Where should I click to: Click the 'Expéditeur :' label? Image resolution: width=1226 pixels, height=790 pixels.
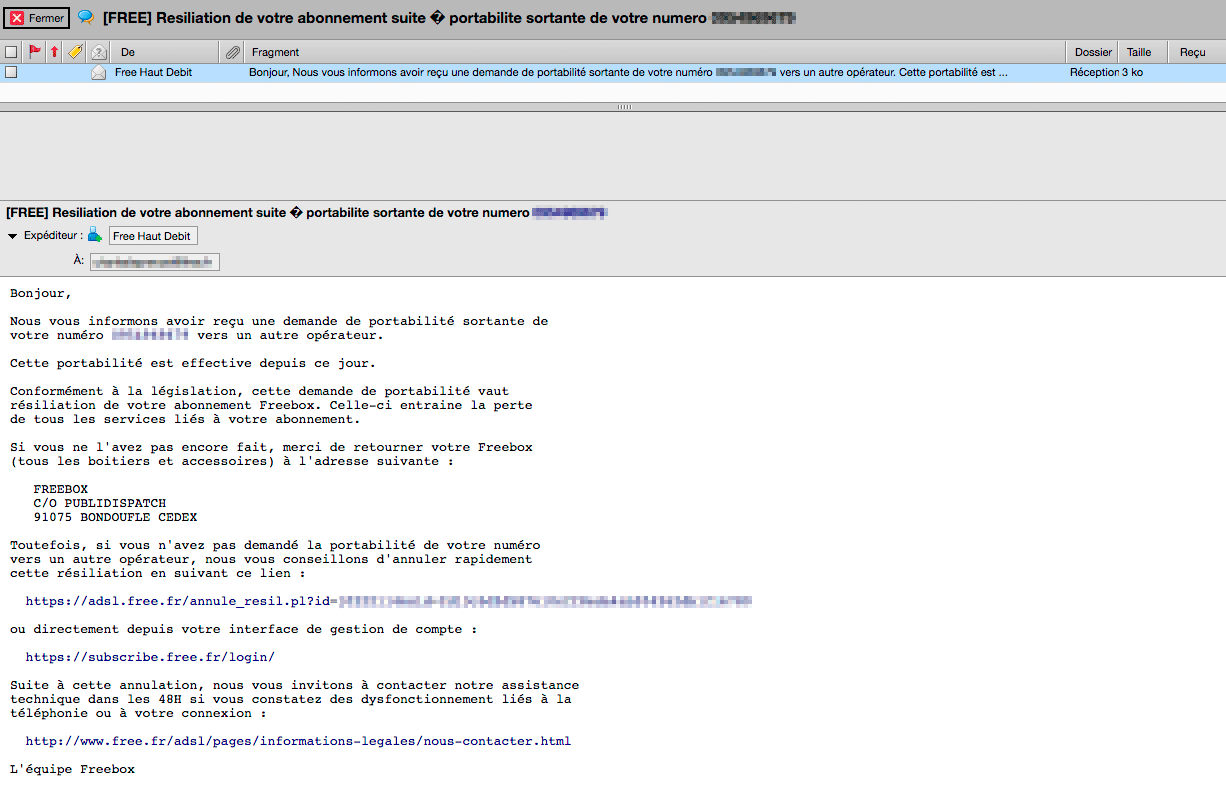54,236
